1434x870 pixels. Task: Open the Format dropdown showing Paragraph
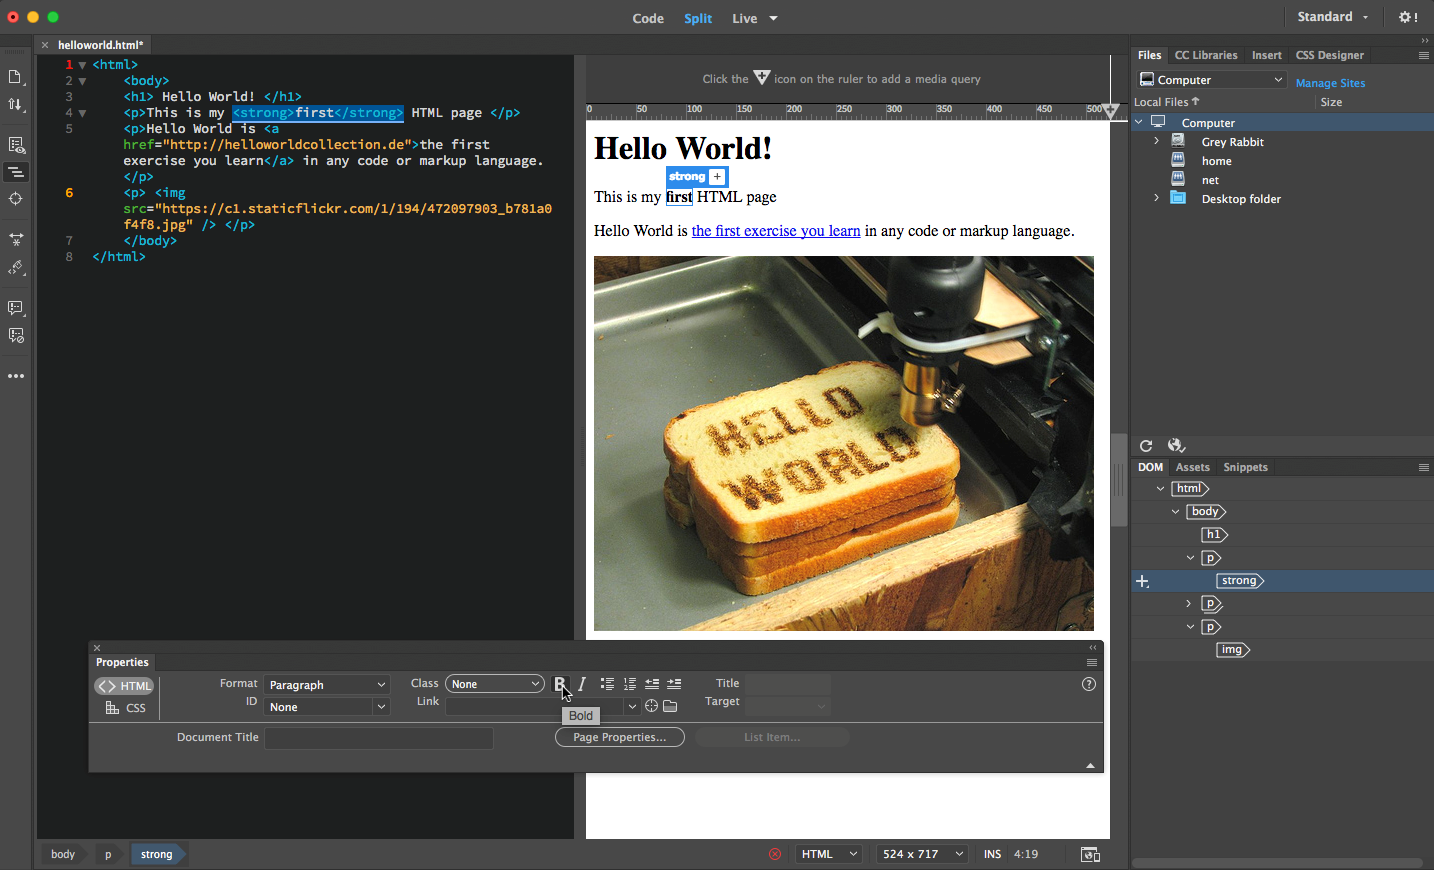(326, 685)
